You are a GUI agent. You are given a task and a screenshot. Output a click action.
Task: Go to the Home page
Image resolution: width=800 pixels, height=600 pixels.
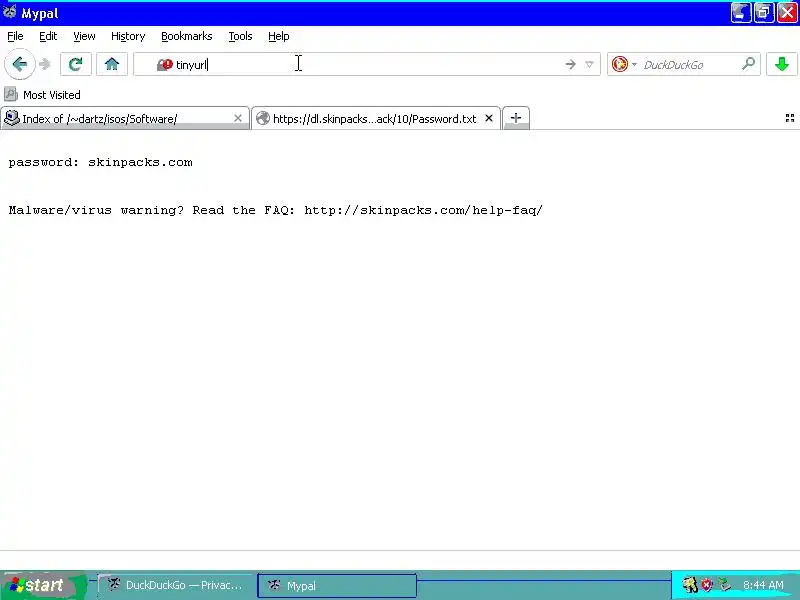point(112,64)
